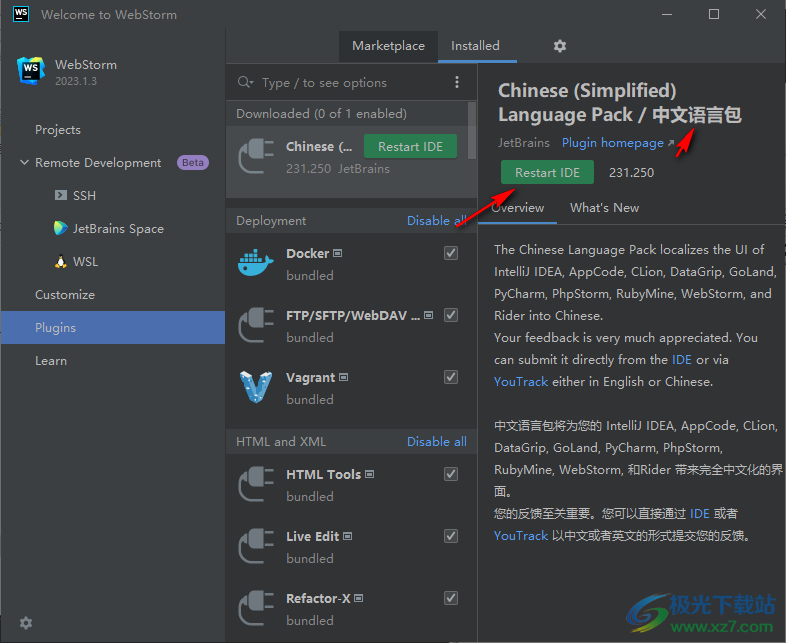Image resolution: width=786 pixels, height=643 pixels.
Task: Click the search magnifier icon
Action: point(245,82)
